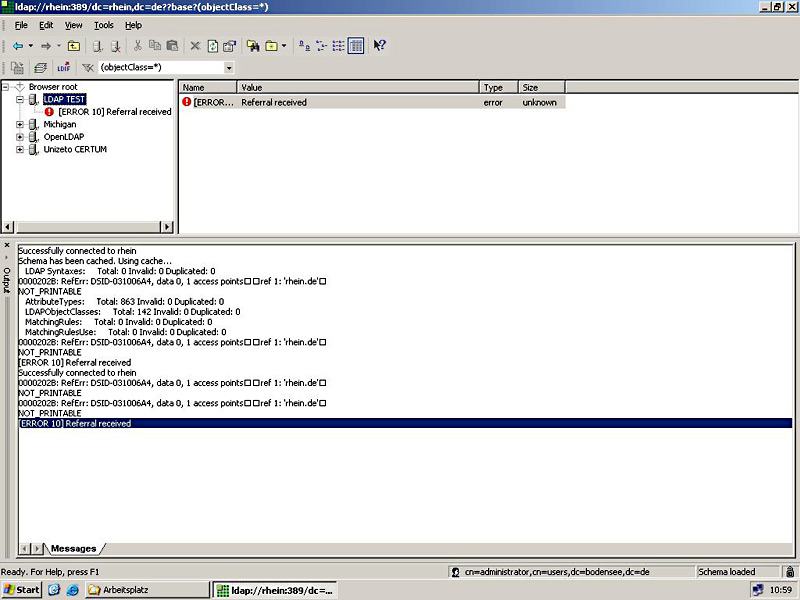Screen dimensions: 800x600
Task: Click the Internet Explorer quick launch icon
Action: point(73,590)
